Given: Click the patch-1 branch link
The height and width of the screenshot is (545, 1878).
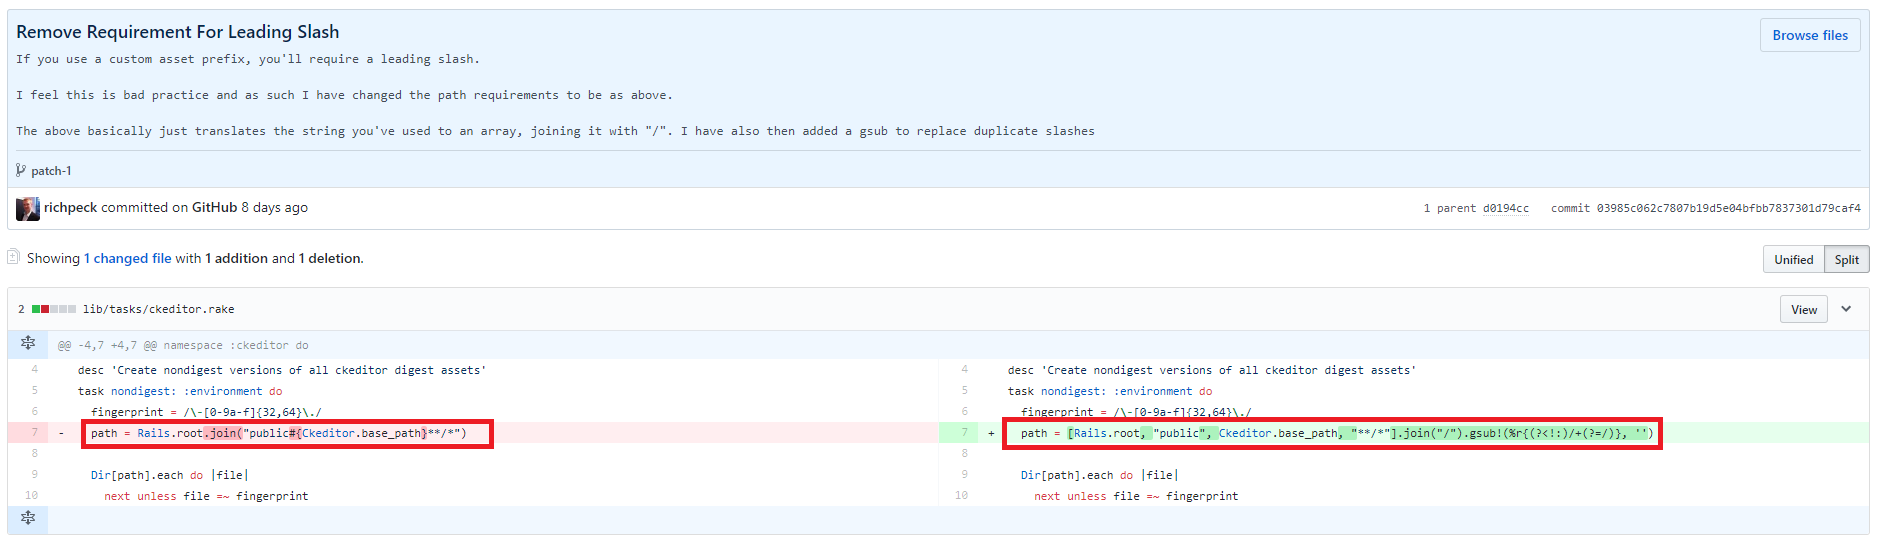Looking at the screenshot, I should coord(51,171).
